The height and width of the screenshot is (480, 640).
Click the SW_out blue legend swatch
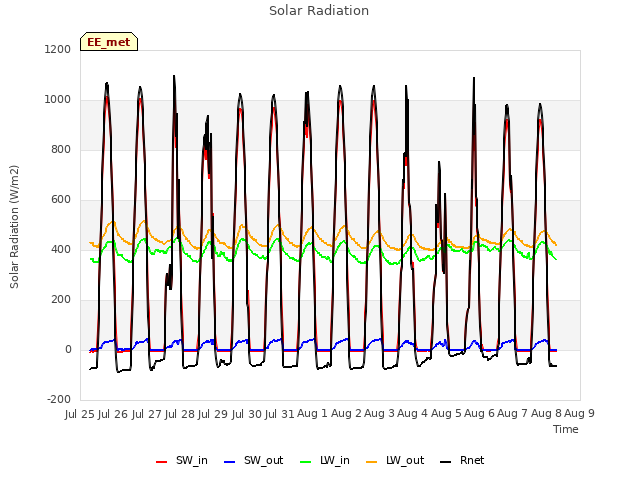(230, 462)
